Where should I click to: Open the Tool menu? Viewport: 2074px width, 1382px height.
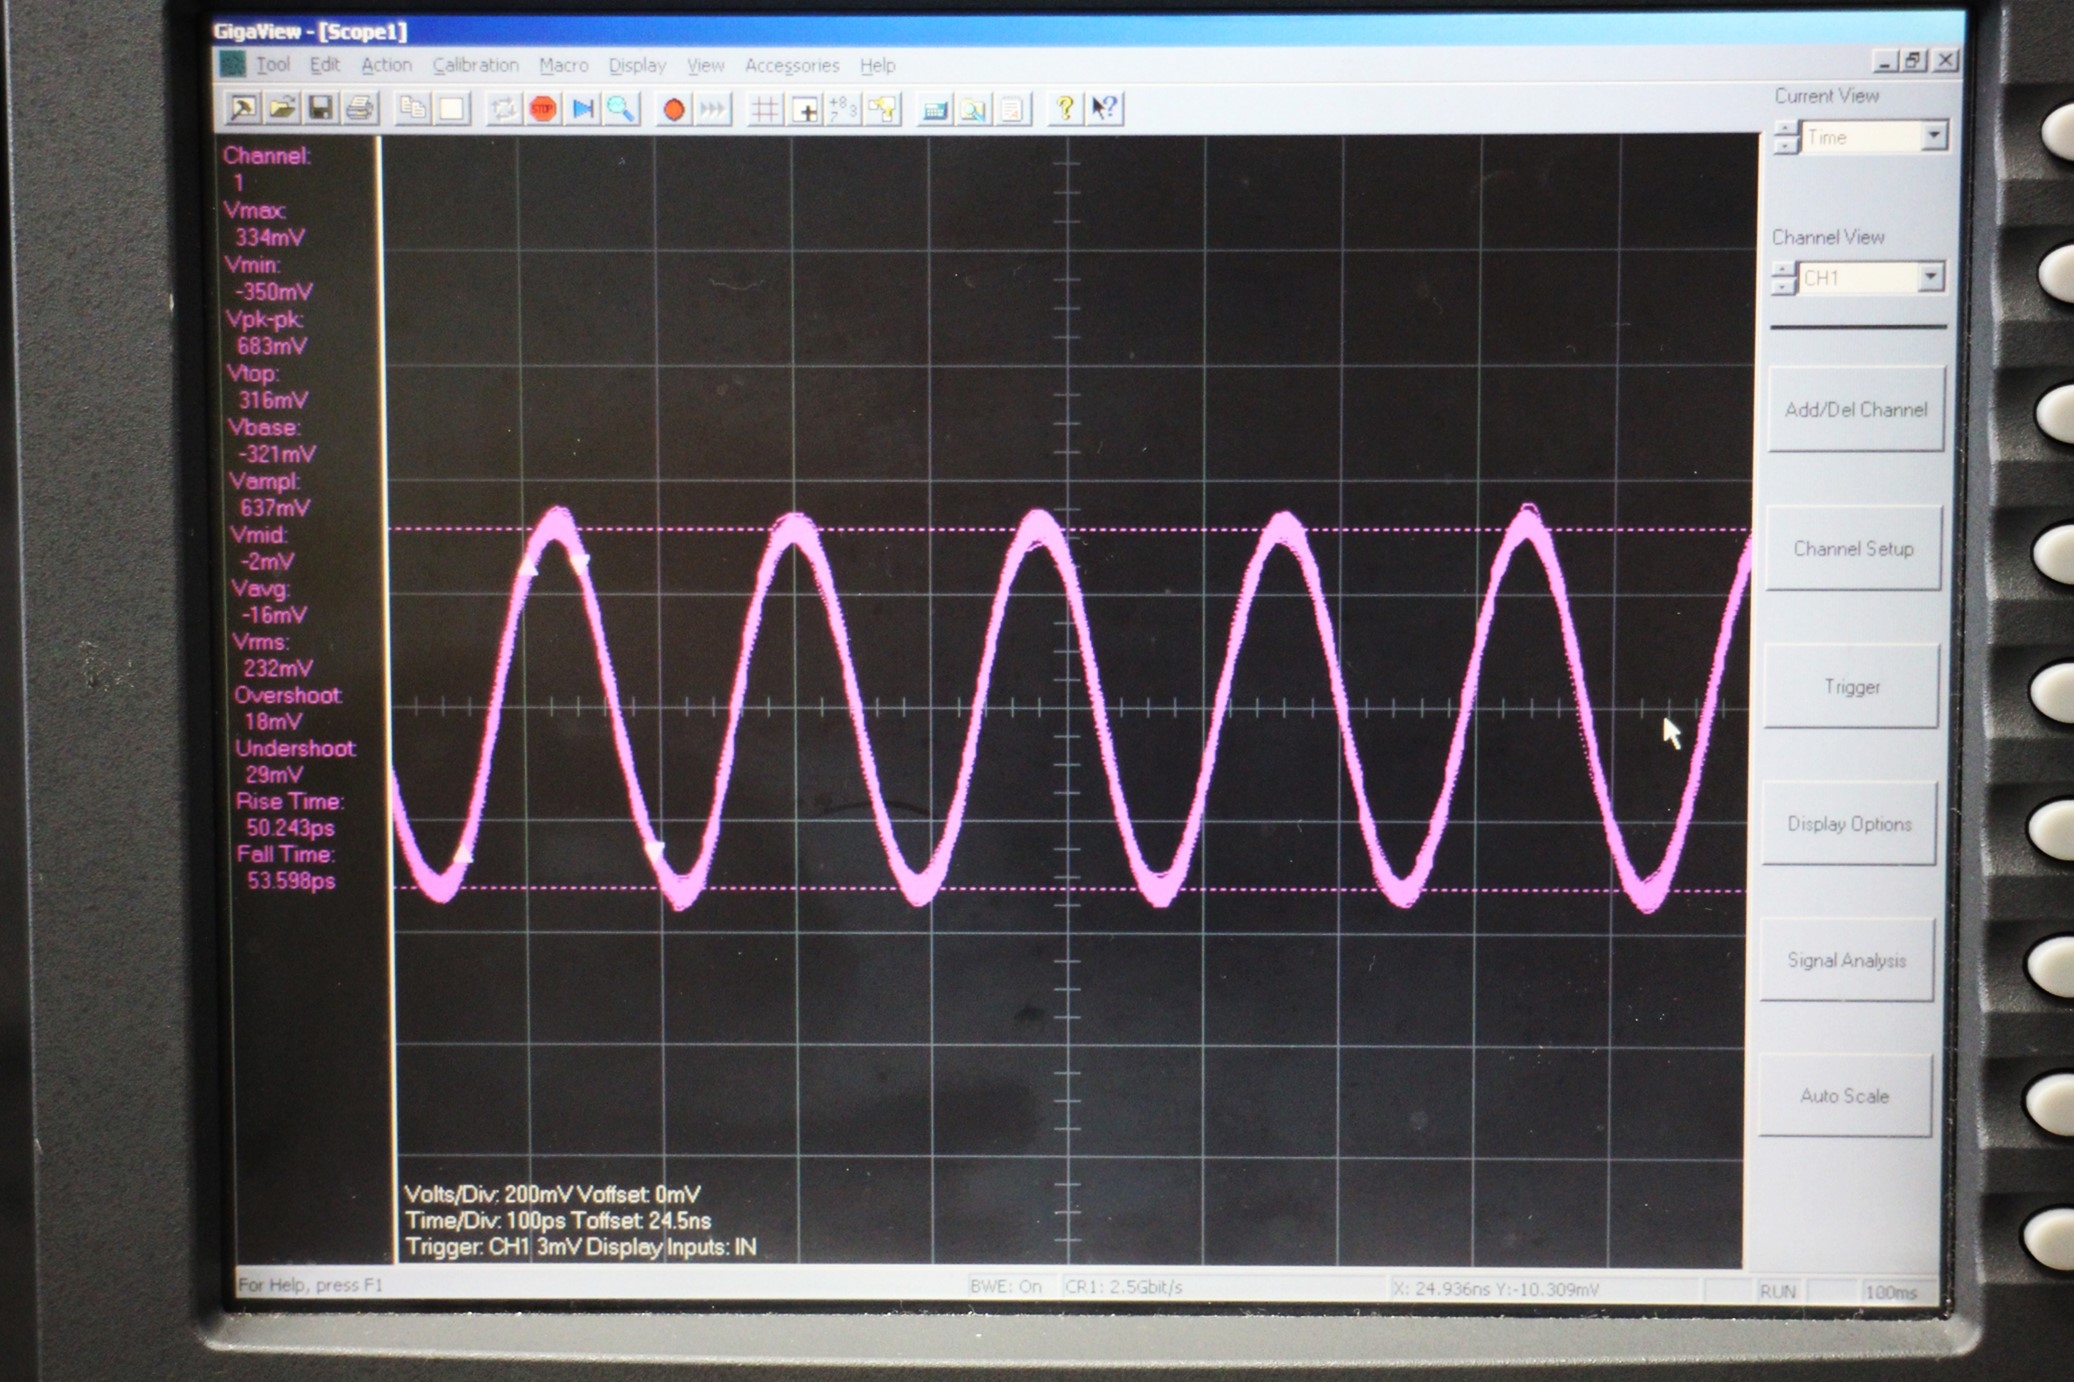pos(272,65)
